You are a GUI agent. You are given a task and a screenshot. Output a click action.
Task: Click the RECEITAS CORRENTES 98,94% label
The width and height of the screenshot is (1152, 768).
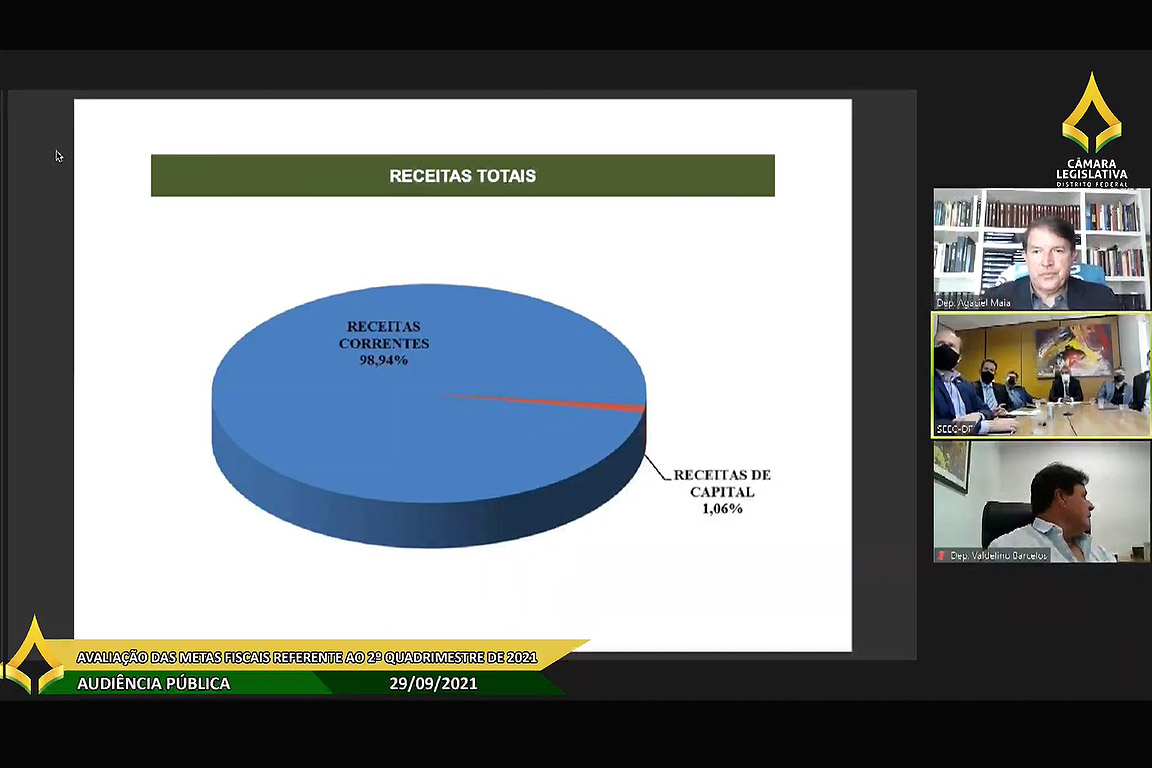click(383, 343)
